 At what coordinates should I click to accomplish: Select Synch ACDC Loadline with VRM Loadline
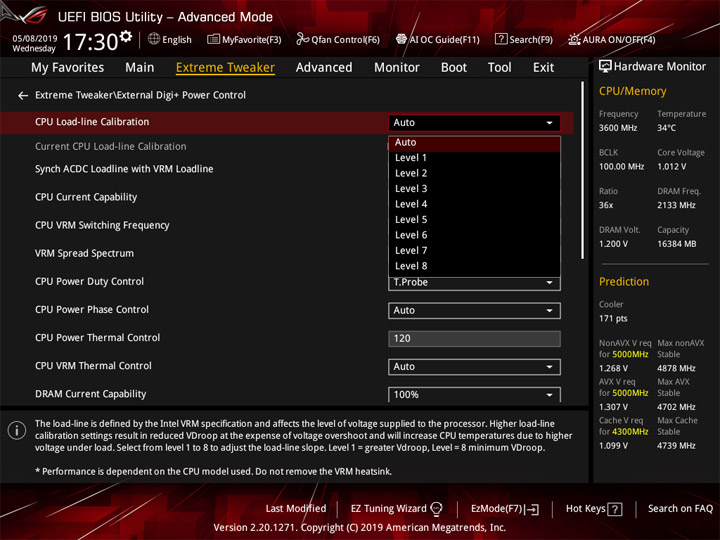124,169
